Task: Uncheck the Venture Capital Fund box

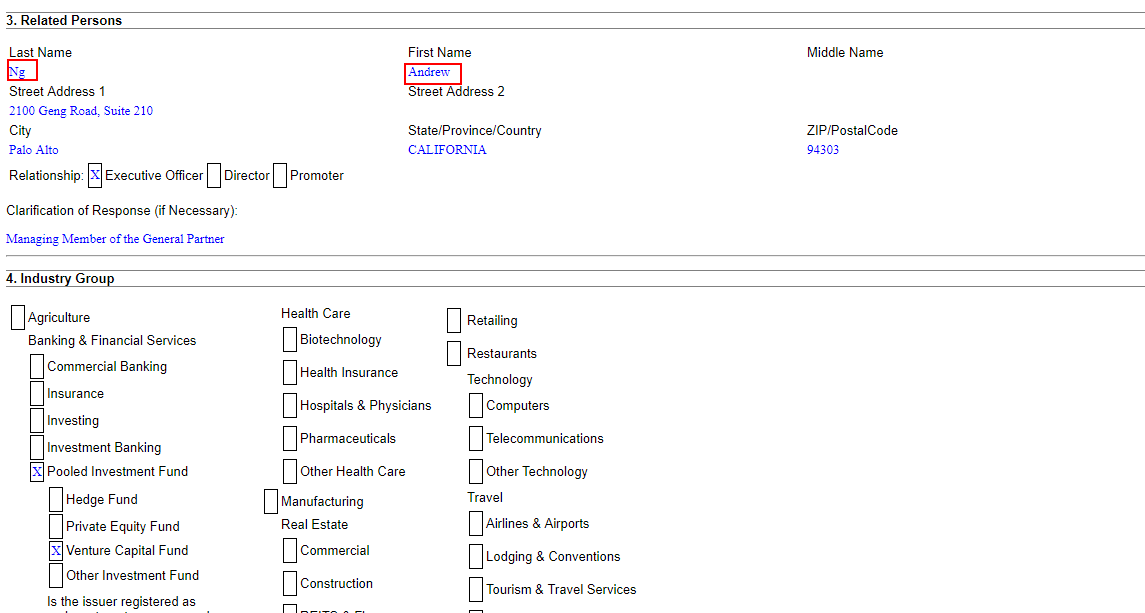Action: tap(56, 551)
